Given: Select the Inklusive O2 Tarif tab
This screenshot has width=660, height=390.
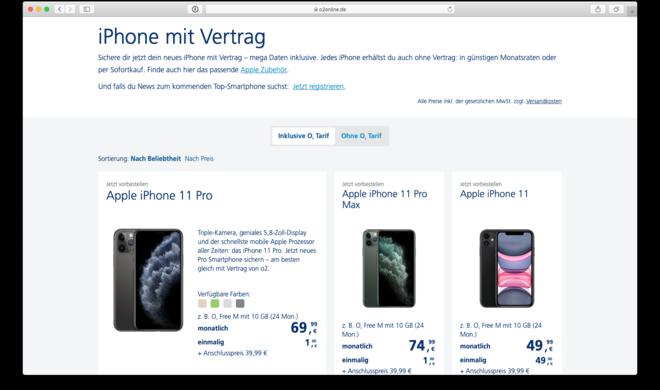Looking at the screenshot, I should 303,136.
